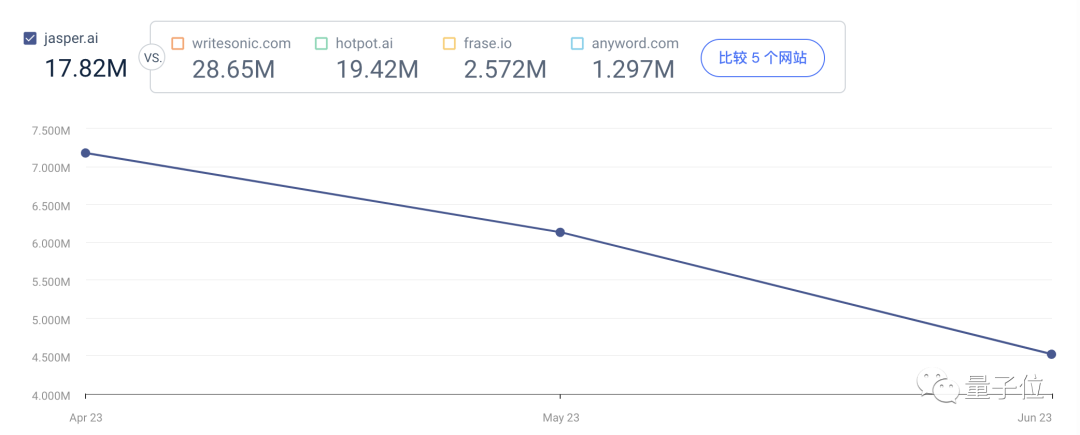Tick the hotpot.ai checkbox
Image resolution: width=1080 pixels, height=435 pixels.
(321, 43)
